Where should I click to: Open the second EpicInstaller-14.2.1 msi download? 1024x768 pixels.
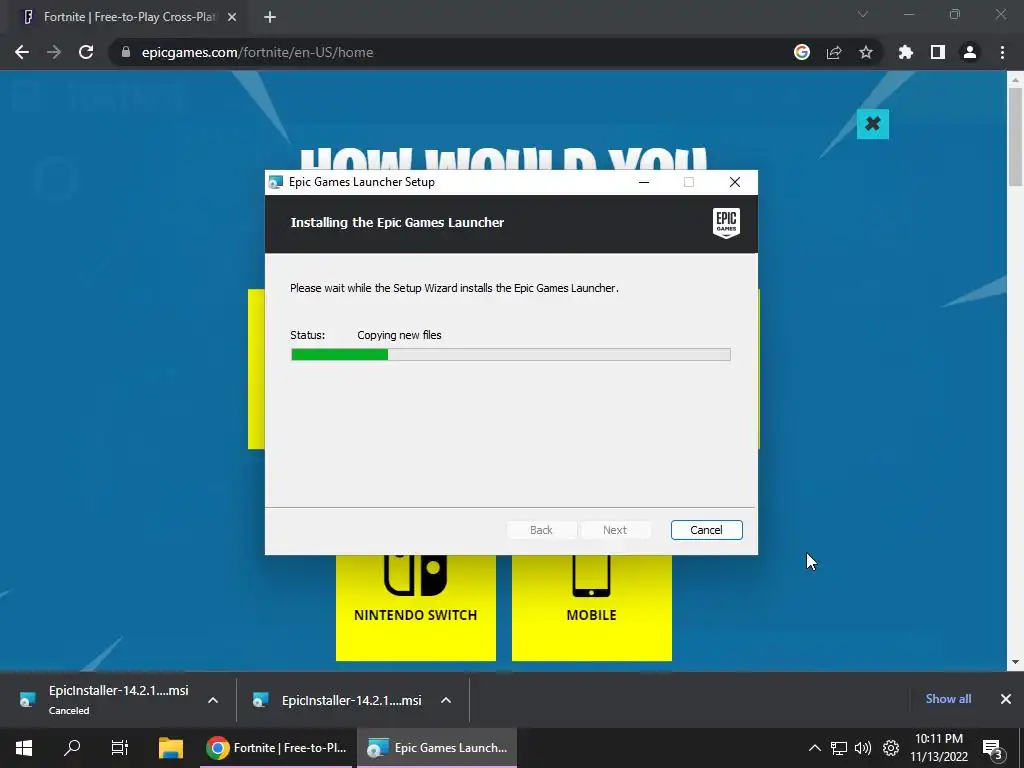click(x=340, y=700)
